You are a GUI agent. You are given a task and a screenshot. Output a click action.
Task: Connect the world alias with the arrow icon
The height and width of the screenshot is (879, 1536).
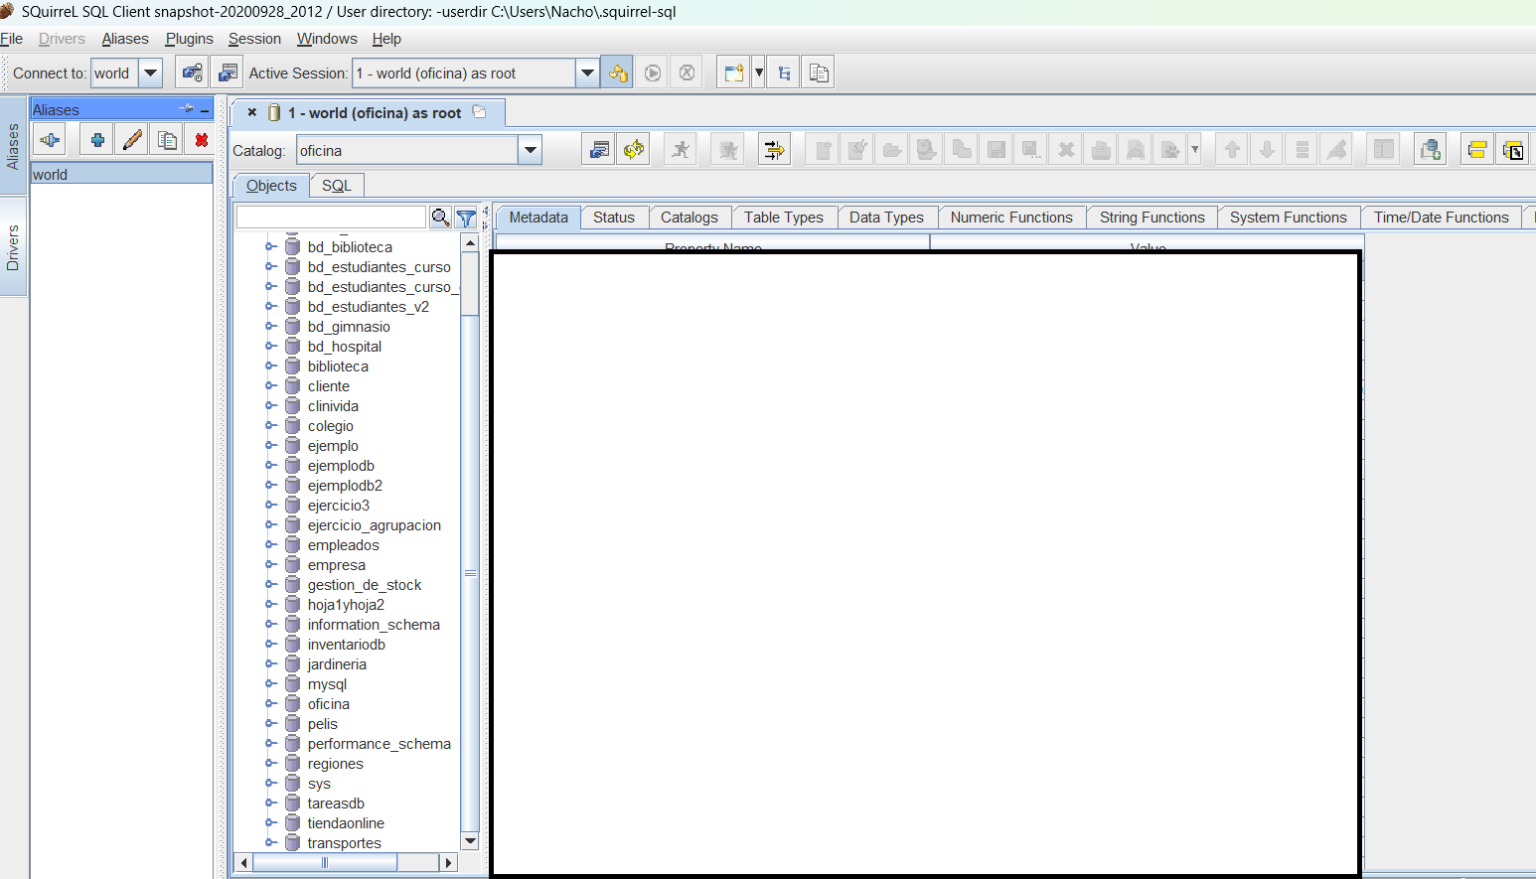click(51, 139)
